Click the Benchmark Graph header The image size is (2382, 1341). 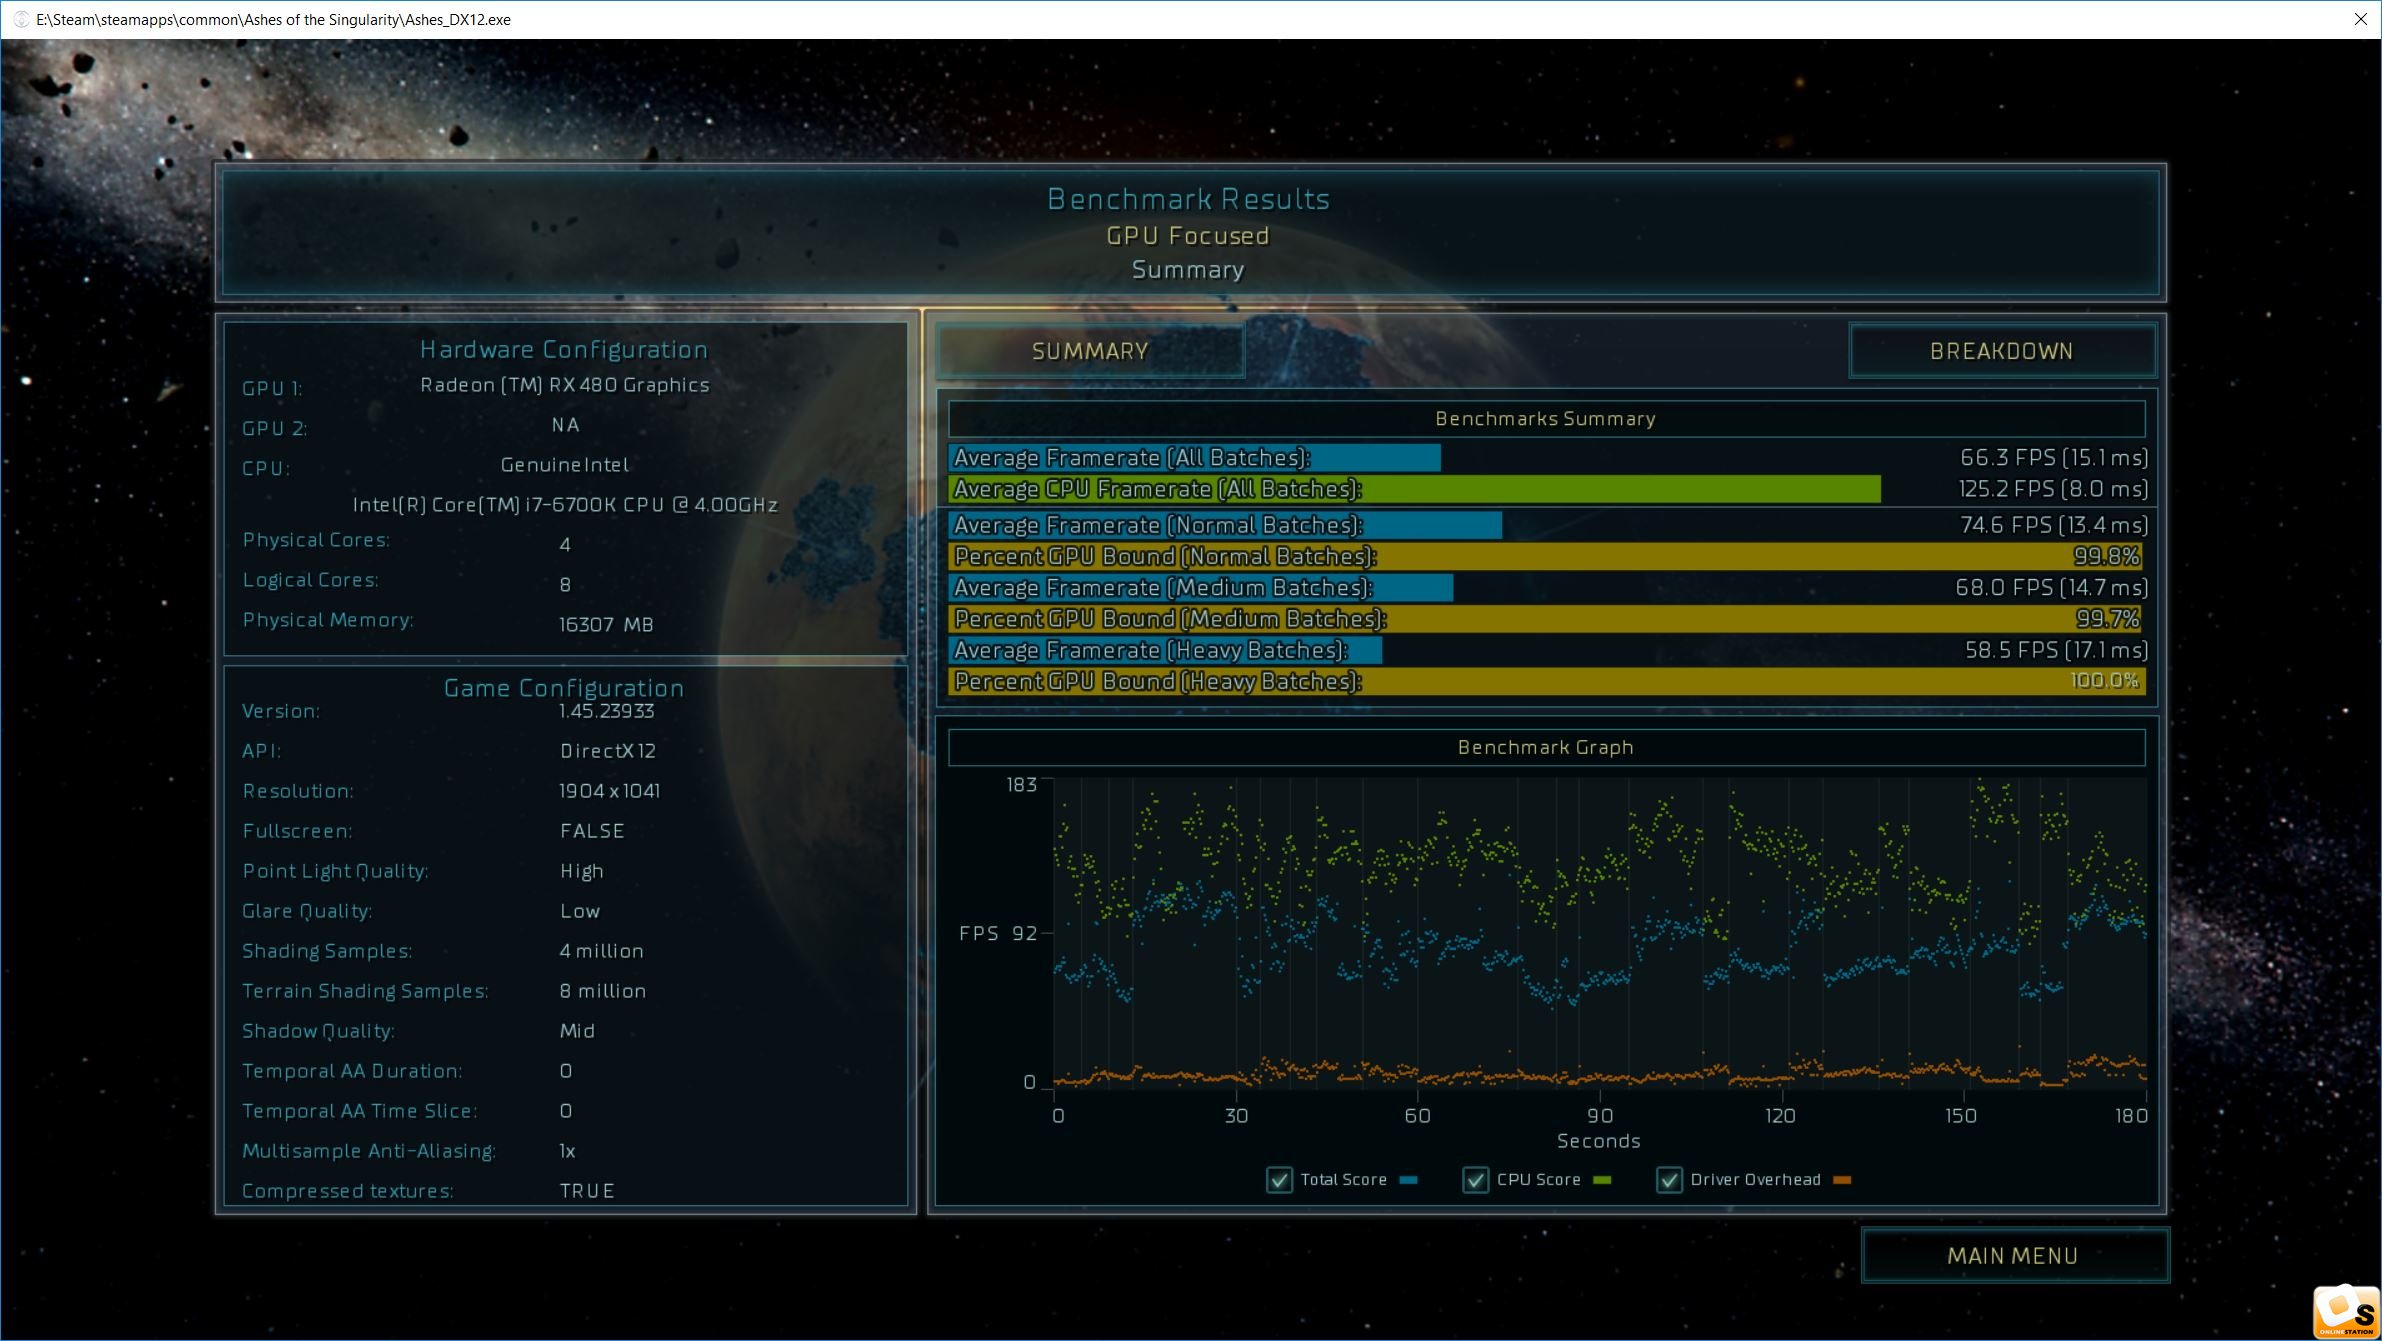[1546, 747]
